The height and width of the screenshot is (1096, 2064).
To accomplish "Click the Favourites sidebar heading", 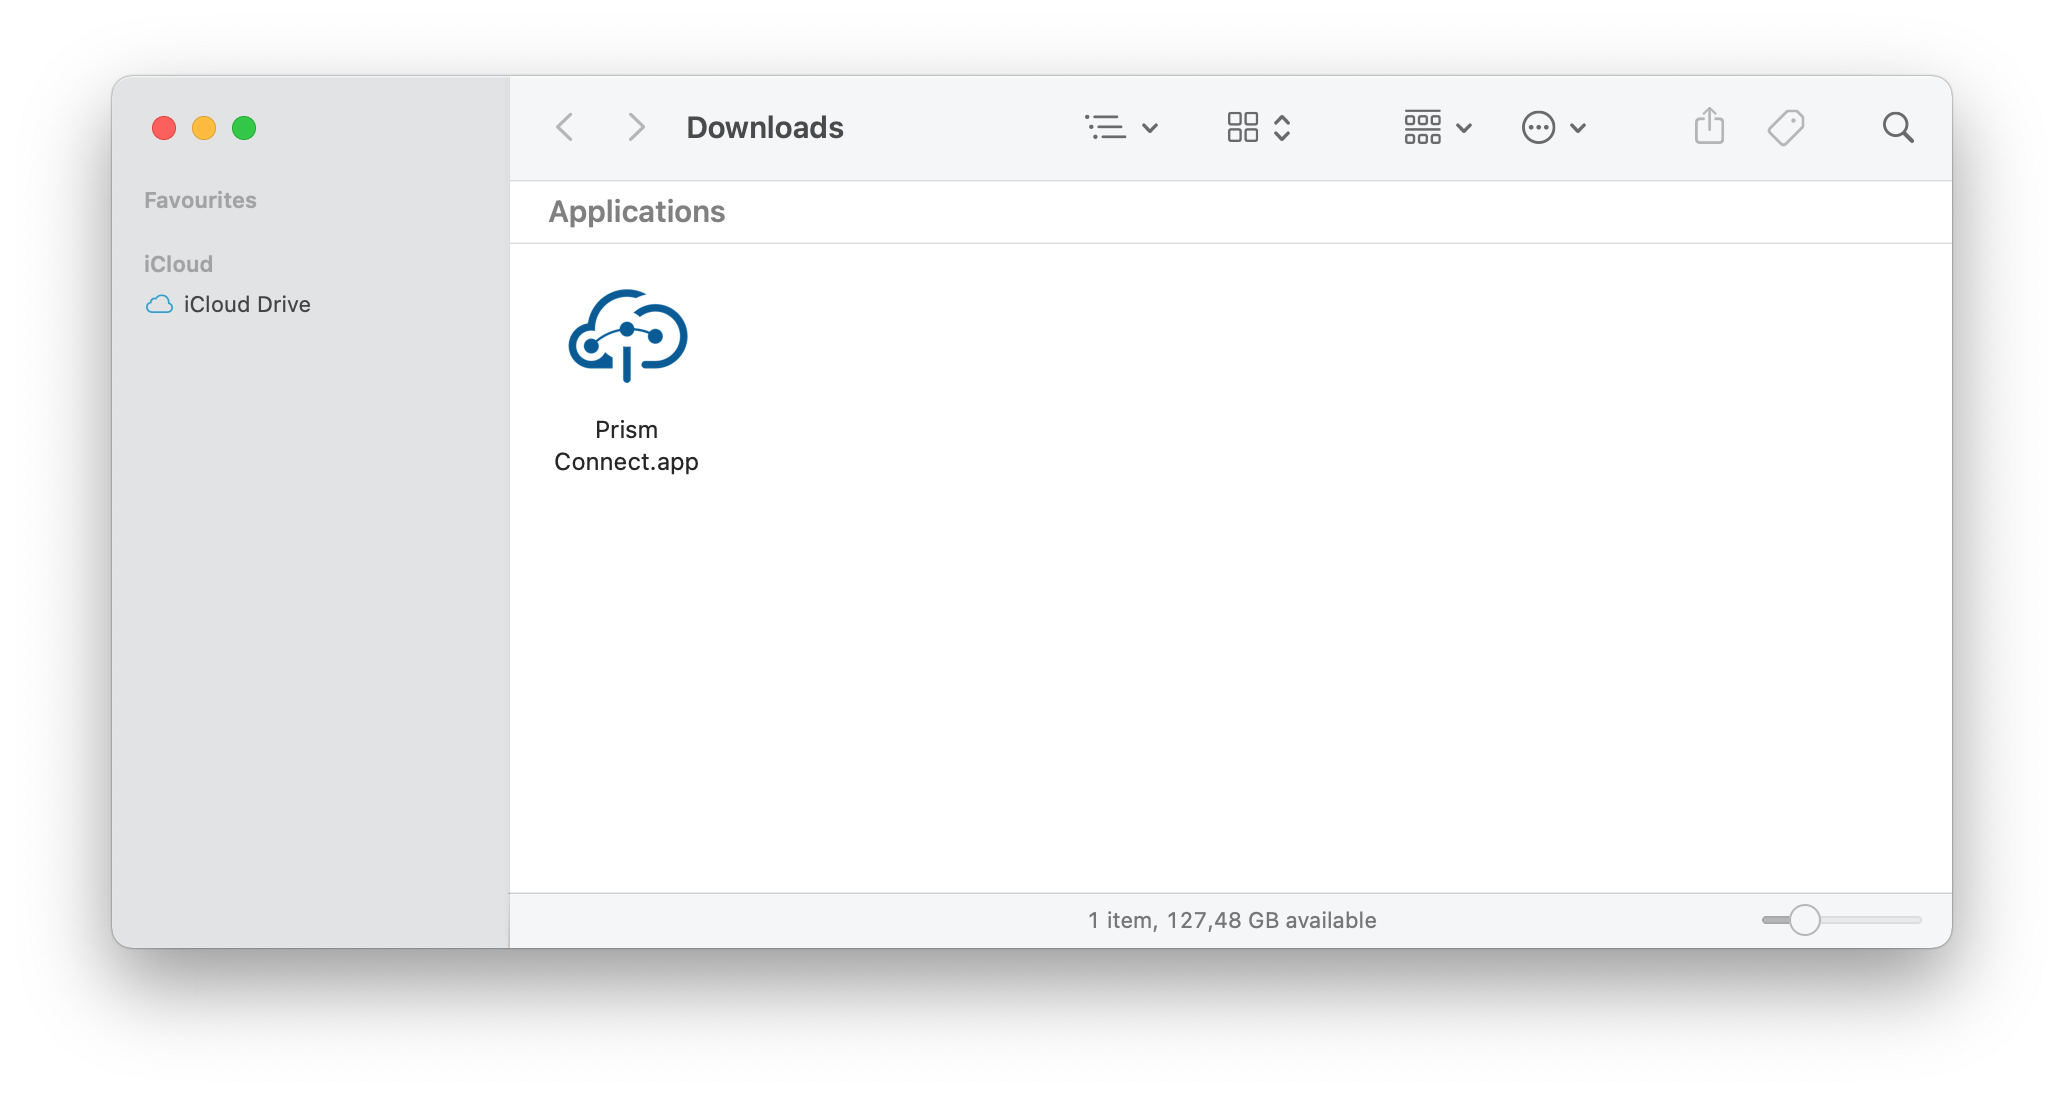I will 200,200.
